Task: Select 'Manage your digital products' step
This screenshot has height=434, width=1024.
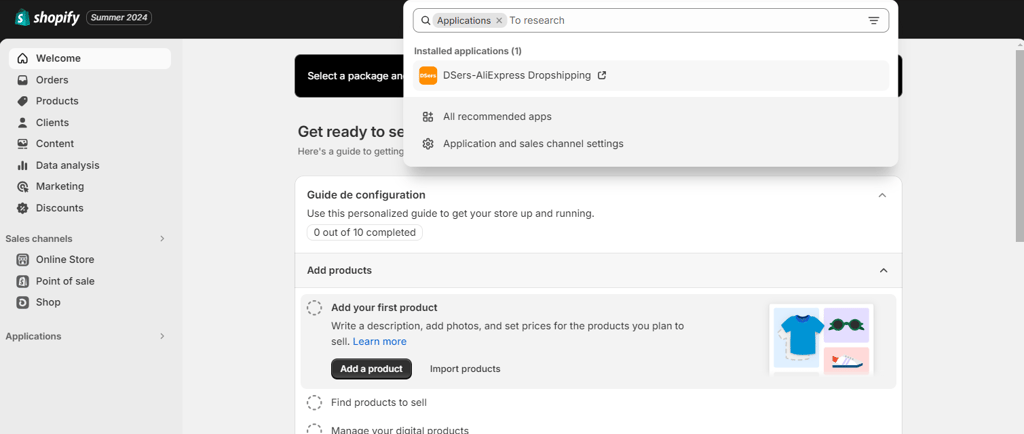Action: [x=400, y=429]
